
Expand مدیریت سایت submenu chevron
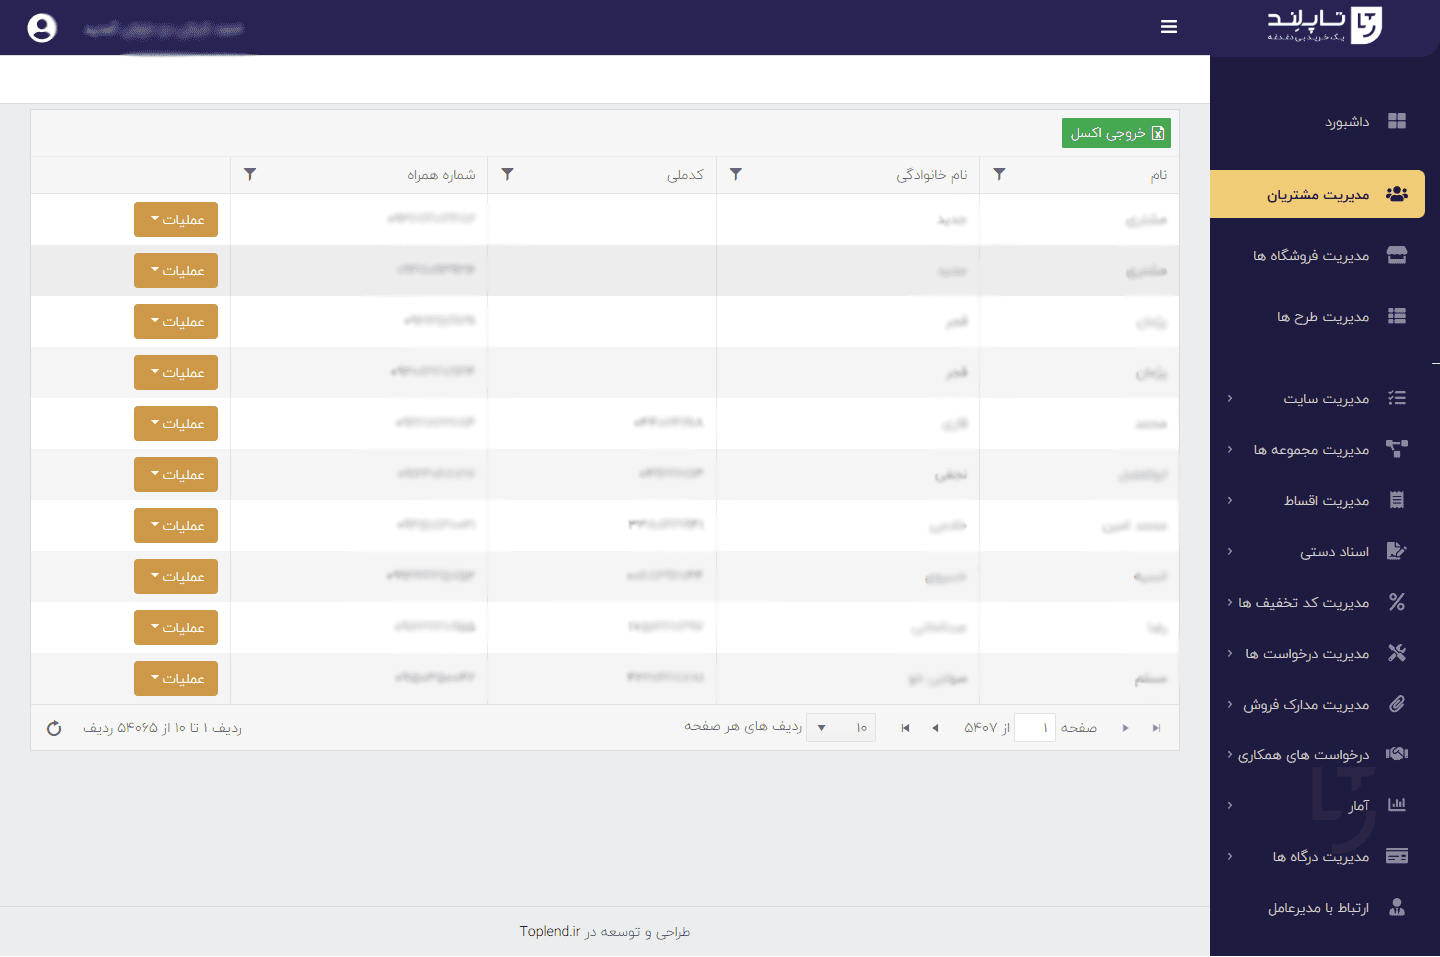tap(1230, 399)
